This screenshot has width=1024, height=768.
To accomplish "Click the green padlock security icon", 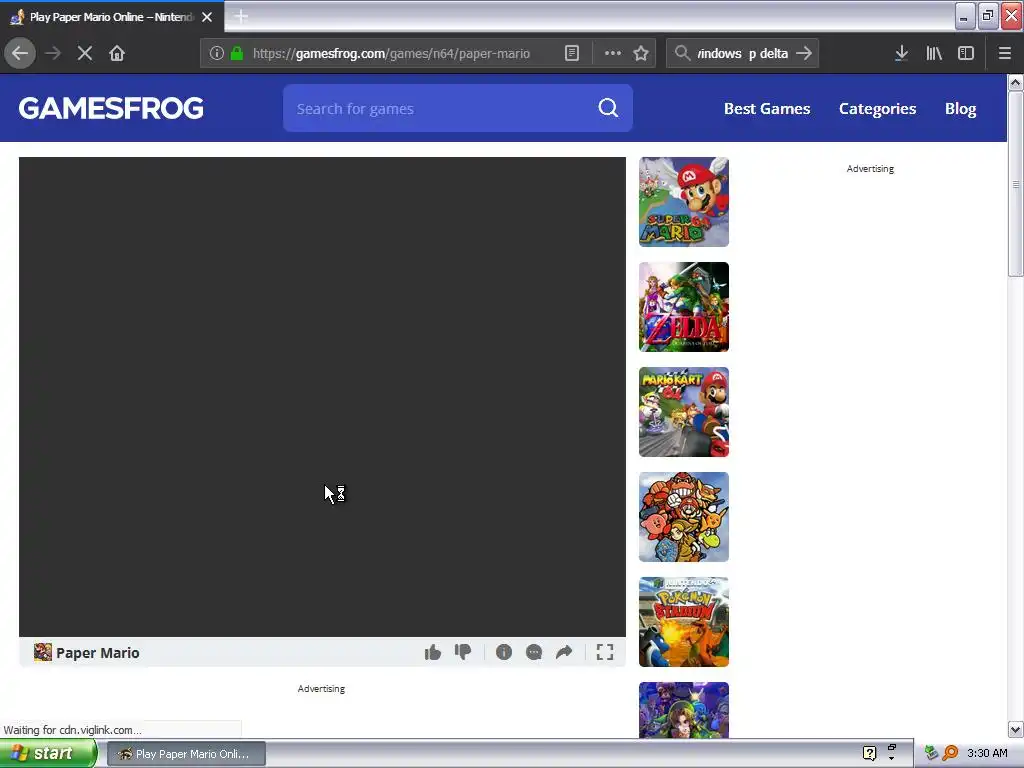I will (x=237, y=53).
